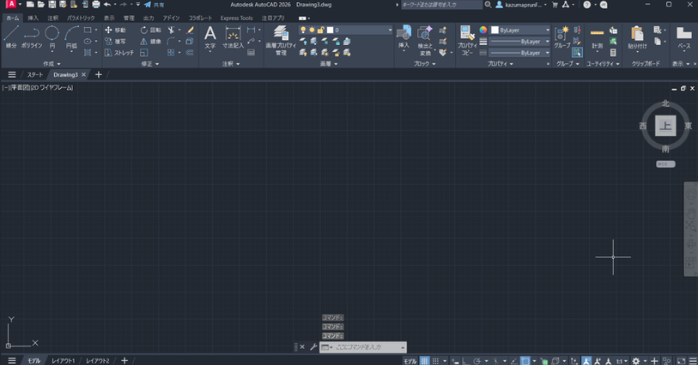The width and height of the screenshot is (698, 365).
Task: Switch to the 挿入 (Insert) ribbon tab
Action: [33, 18]
